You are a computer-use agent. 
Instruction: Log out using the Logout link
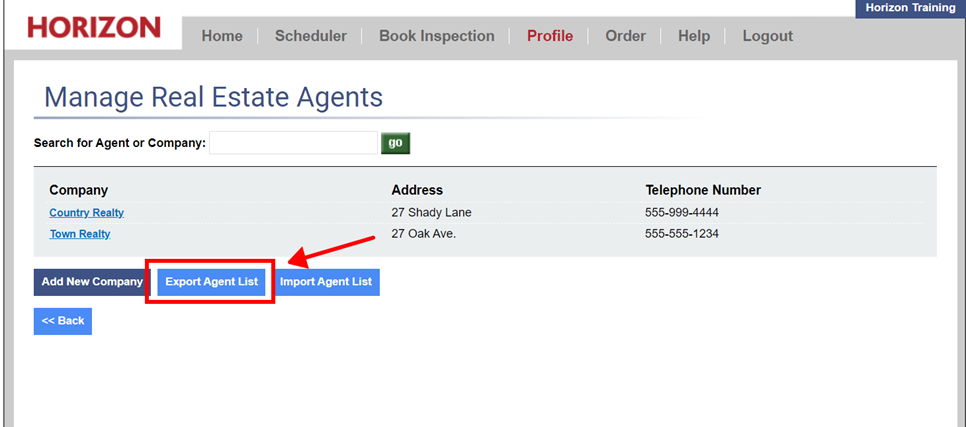[x=767, y=36]
